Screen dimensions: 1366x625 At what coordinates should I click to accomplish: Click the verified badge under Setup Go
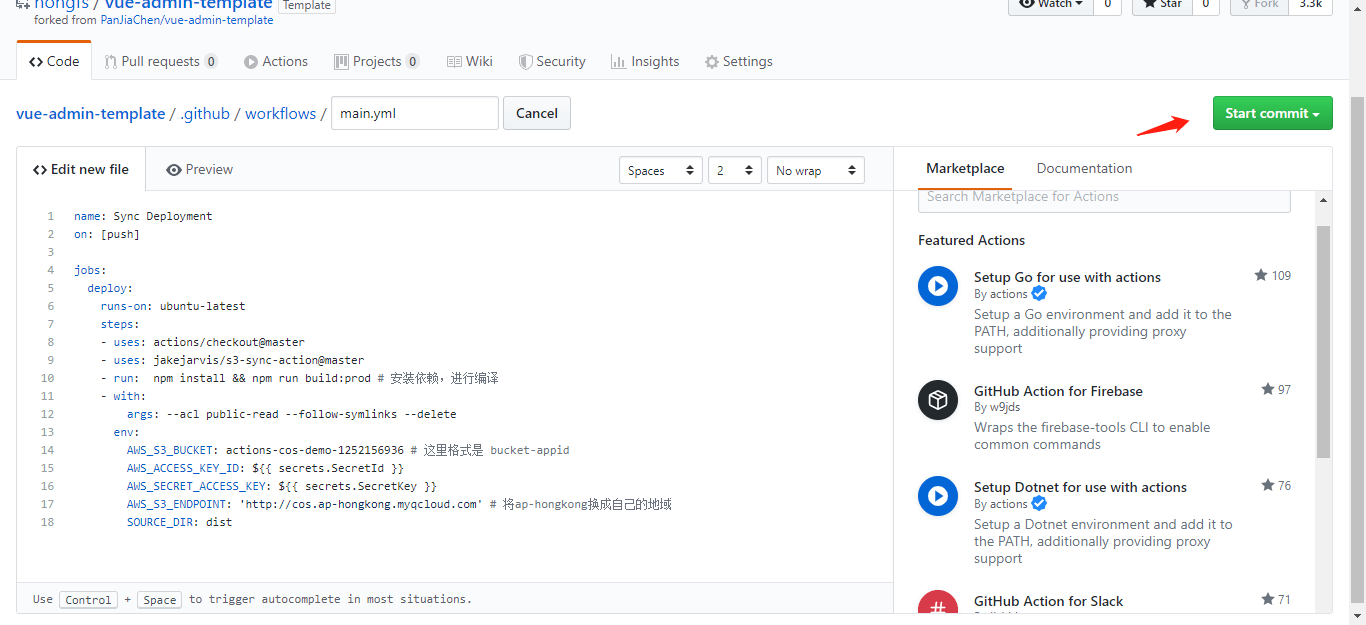[x=1039, y=294]
